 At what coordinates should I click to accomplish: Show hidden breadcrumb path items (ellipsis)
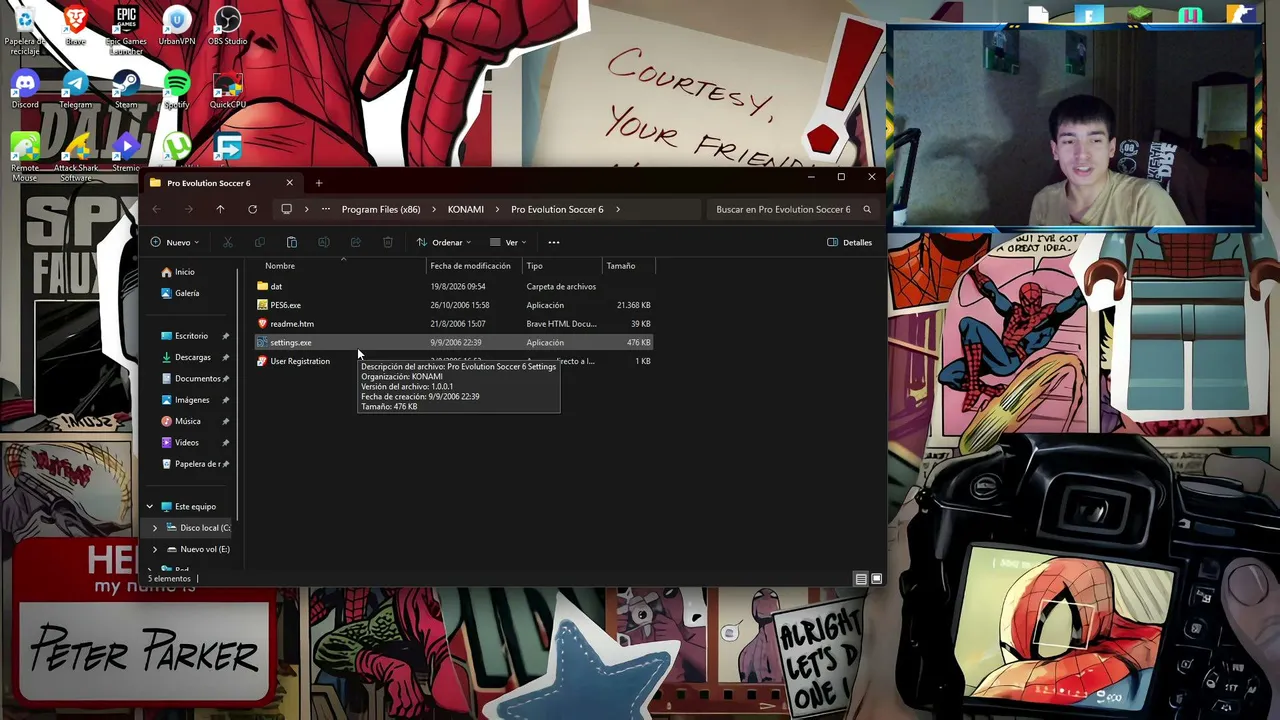click(x=325, y=209)
